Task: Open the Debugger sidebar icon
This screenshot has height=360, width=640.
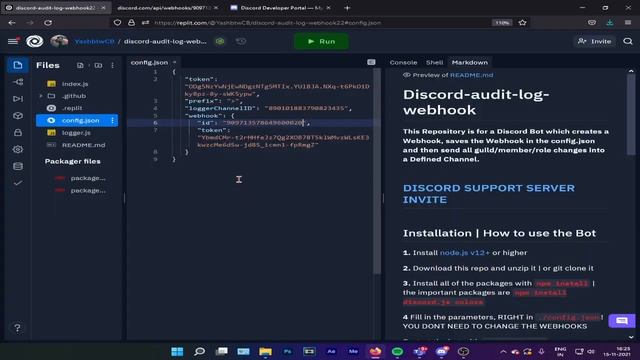Action: click(18, 99)
